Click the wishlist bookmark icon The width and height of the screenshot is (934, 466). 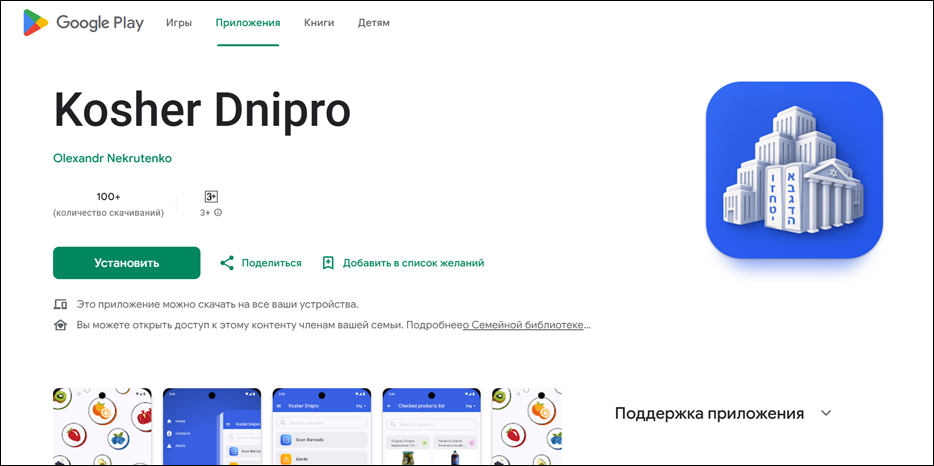[x=328, y=263]
